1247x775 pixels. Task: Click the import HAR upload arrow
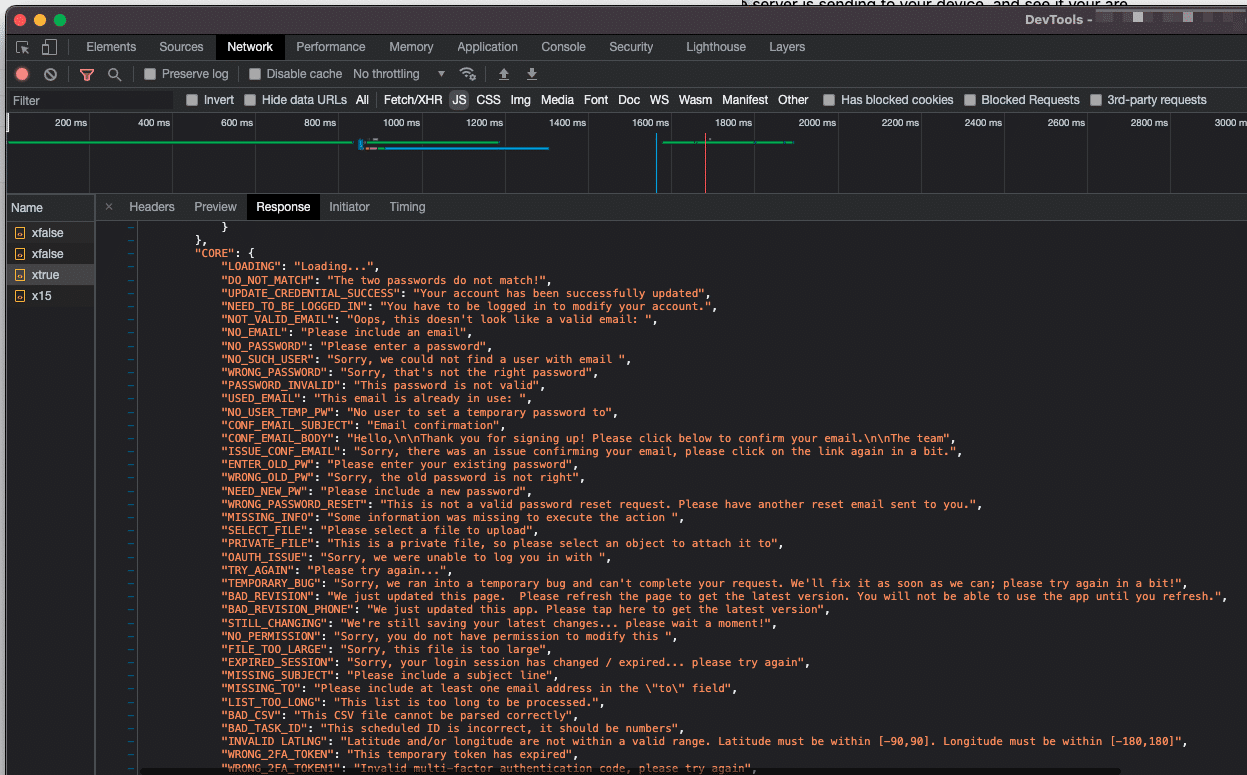point(504,74)
